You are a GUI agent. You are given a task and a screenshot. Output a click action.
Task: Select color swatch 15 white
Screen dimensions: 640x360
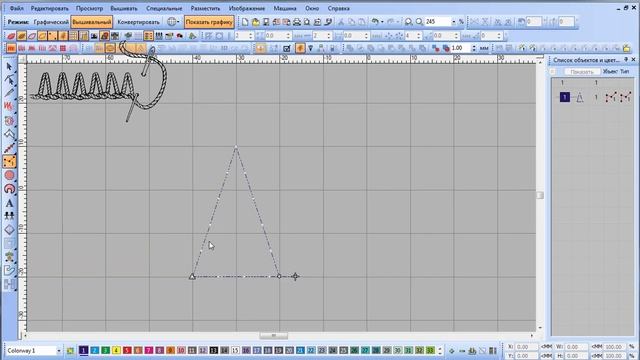point(235,350)
